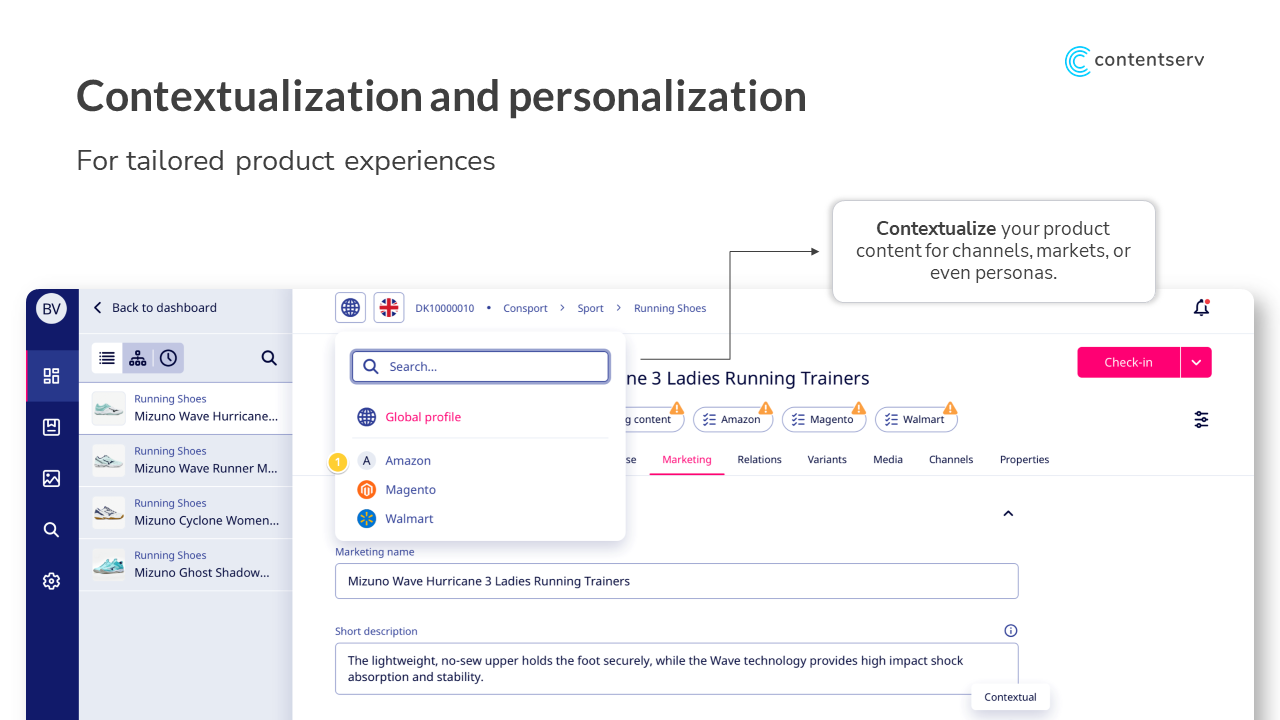
Task: Open the history clock icon in the product list
Action: coord(168,357)
